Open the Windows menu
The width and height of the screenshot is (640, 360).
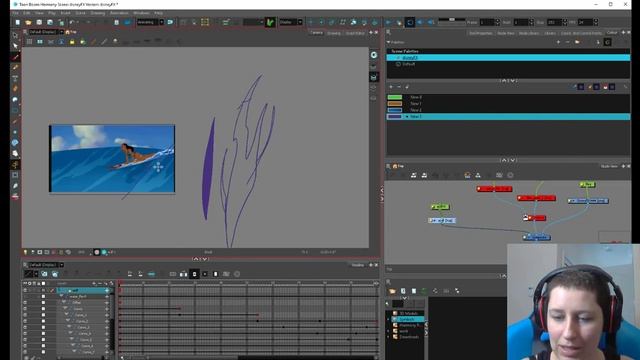pyautogui.click(x=141, y=13)
